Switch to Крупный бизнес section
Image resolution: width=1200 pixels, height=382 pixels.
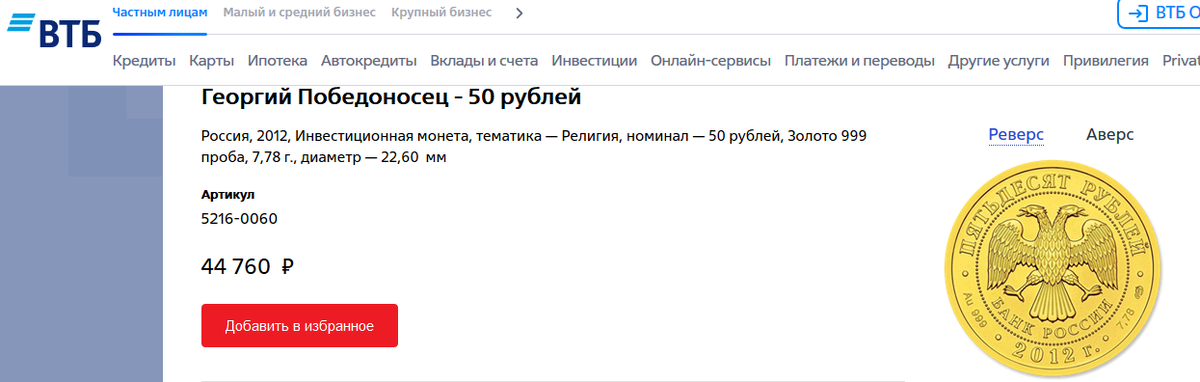click(441, 13)
